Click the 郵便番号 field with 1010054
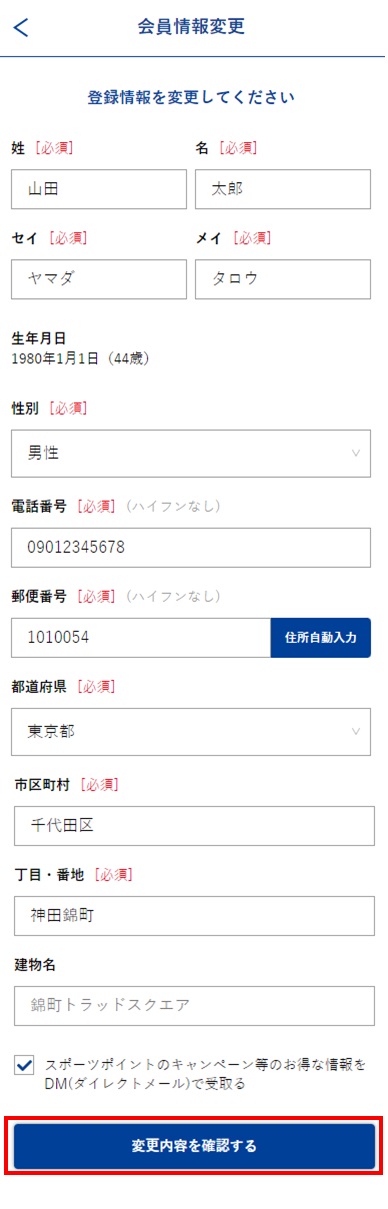 (x=141, y=637)
